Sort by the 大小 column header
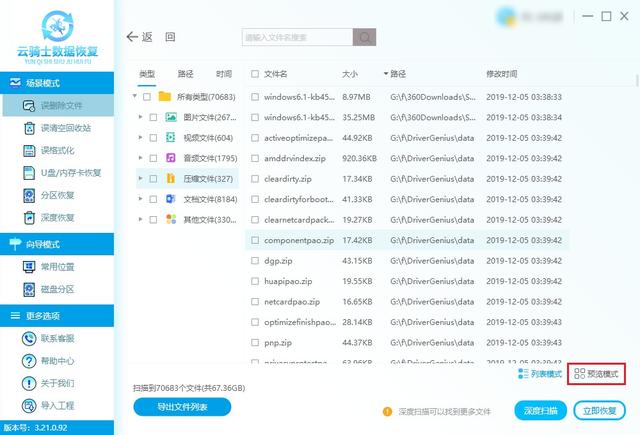640x435 pixels. click(x=350, y=74)
